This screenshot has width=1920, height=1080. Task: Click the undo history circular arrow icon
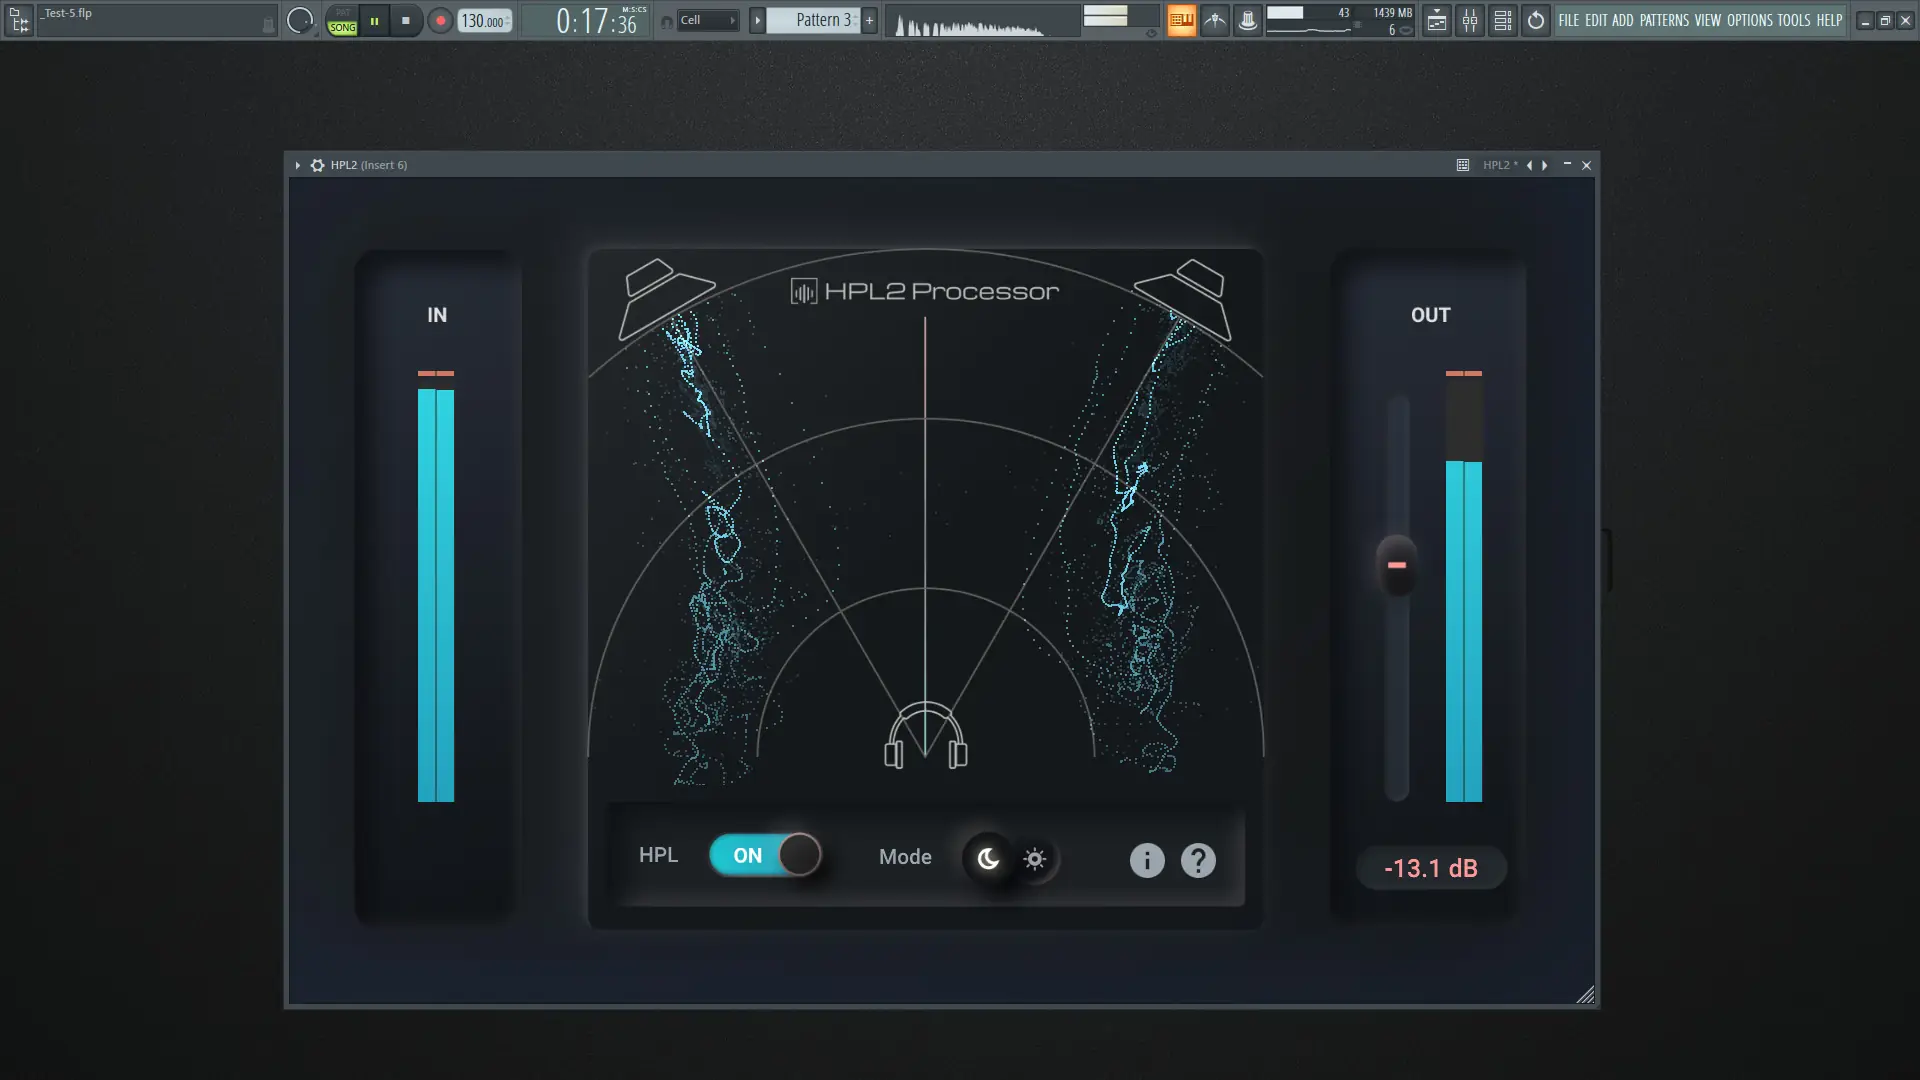tap(1536, 20)
